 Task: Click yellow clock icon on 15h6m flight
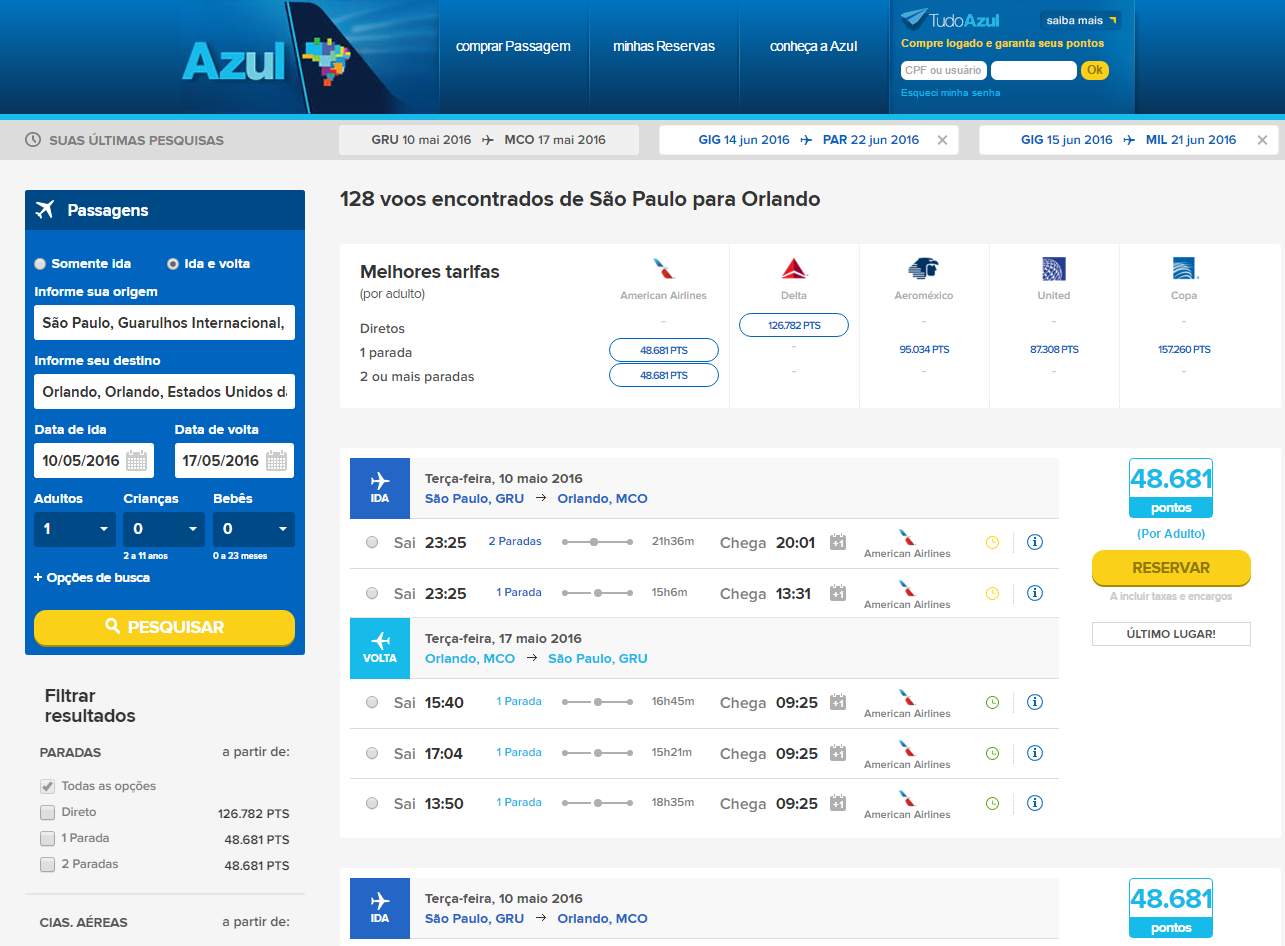tap(992, 593)
